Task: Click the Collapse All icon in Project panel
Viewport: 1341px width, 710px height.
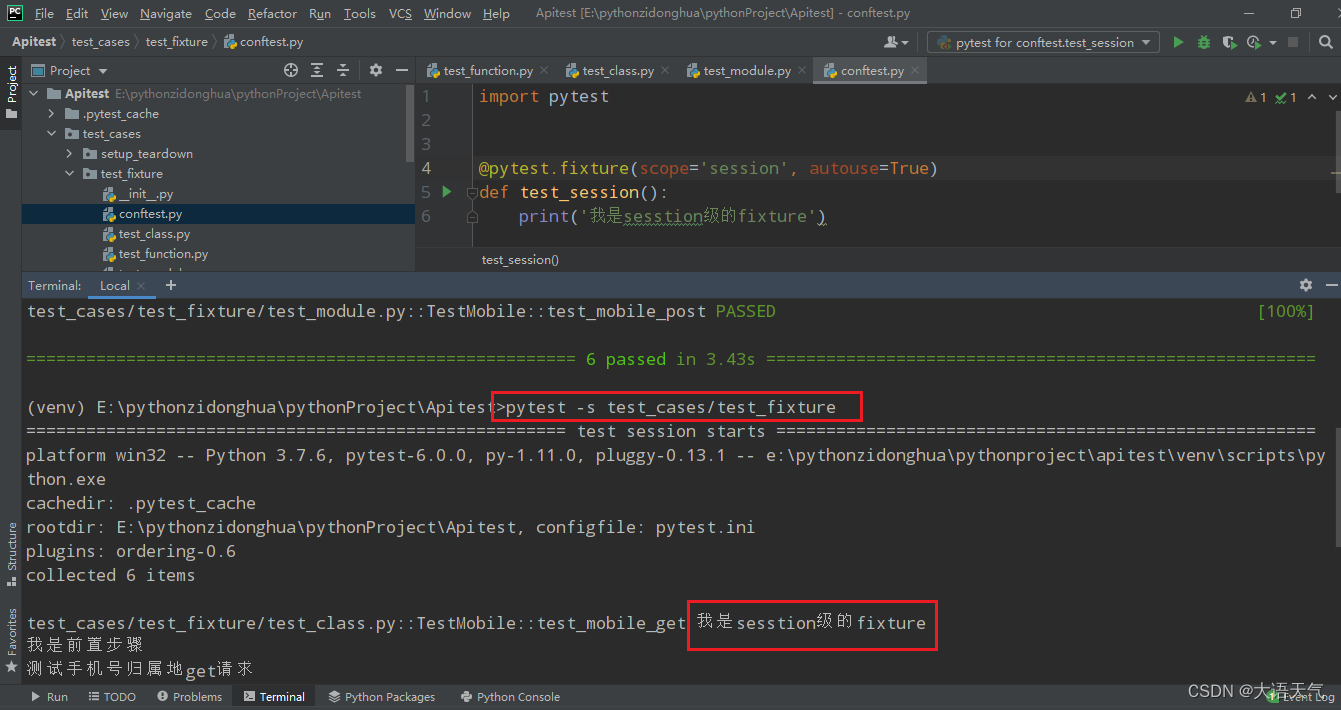Action: 340,70
